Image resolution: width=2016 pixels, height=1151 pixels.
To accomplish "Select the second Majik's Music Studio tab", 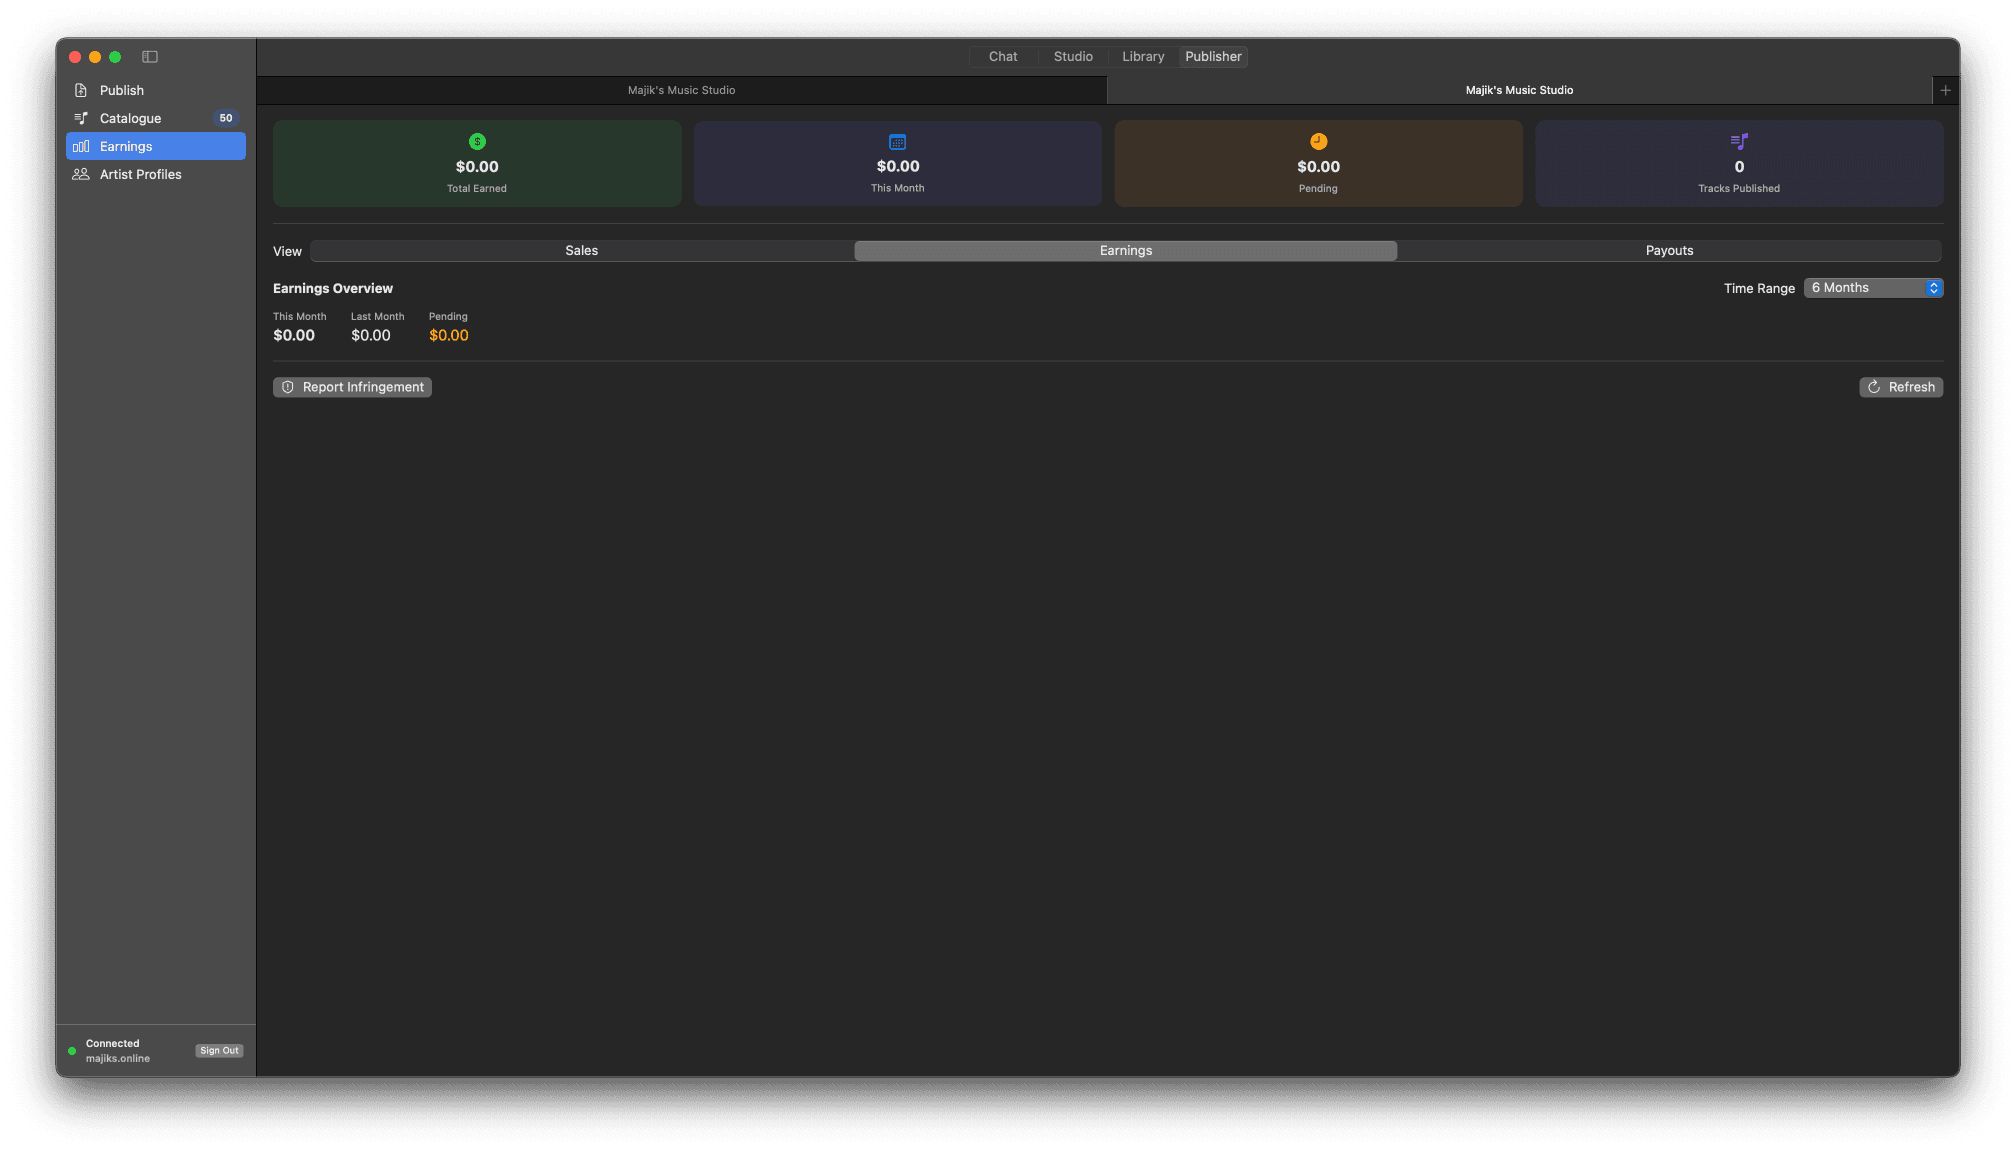I will (x=1519, y=90).
